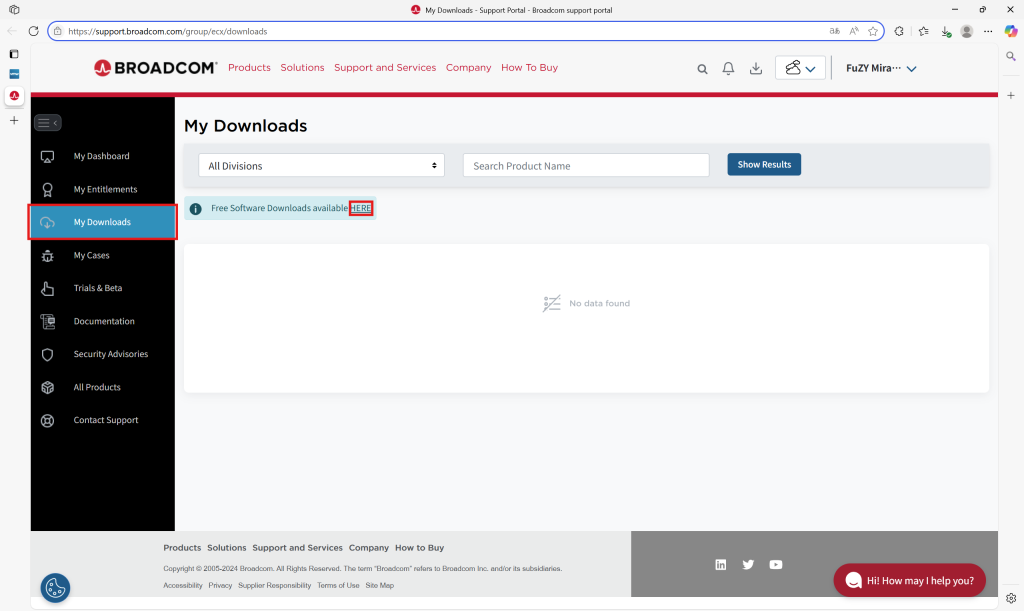Open the Terms of Use footer link

338,586
